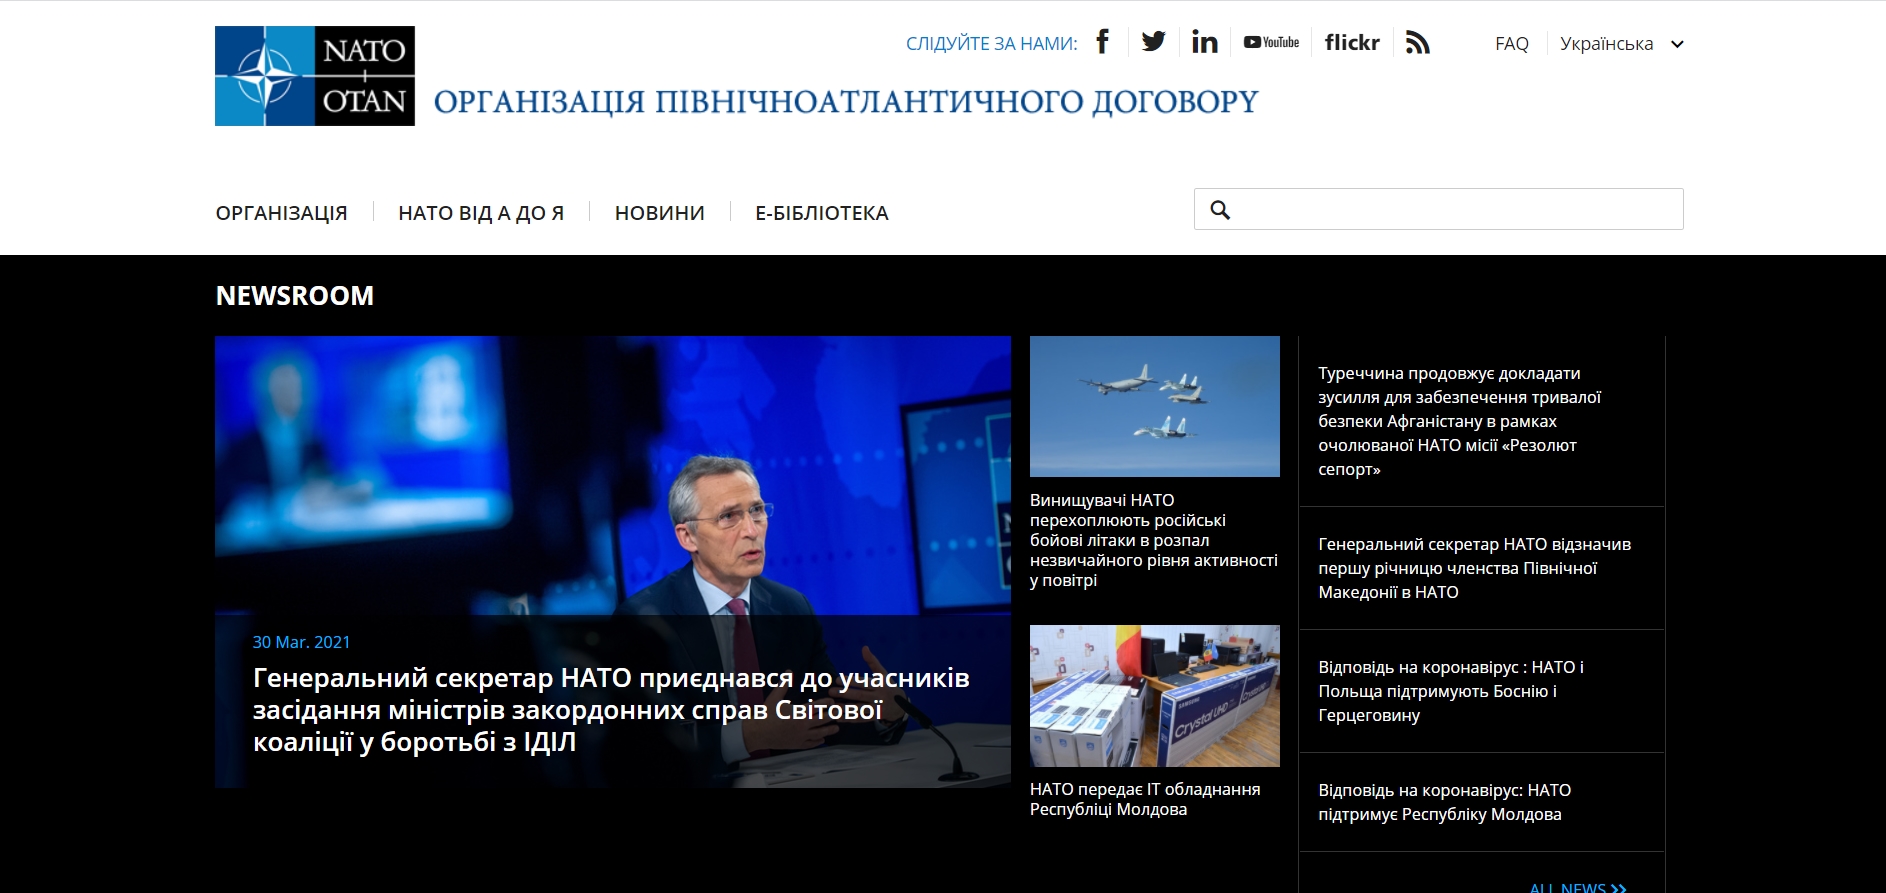Click the СЛІДУЙТЕ ЗА НАМИ label
The height and width of the screenshot is (893, 1886).
992,44
